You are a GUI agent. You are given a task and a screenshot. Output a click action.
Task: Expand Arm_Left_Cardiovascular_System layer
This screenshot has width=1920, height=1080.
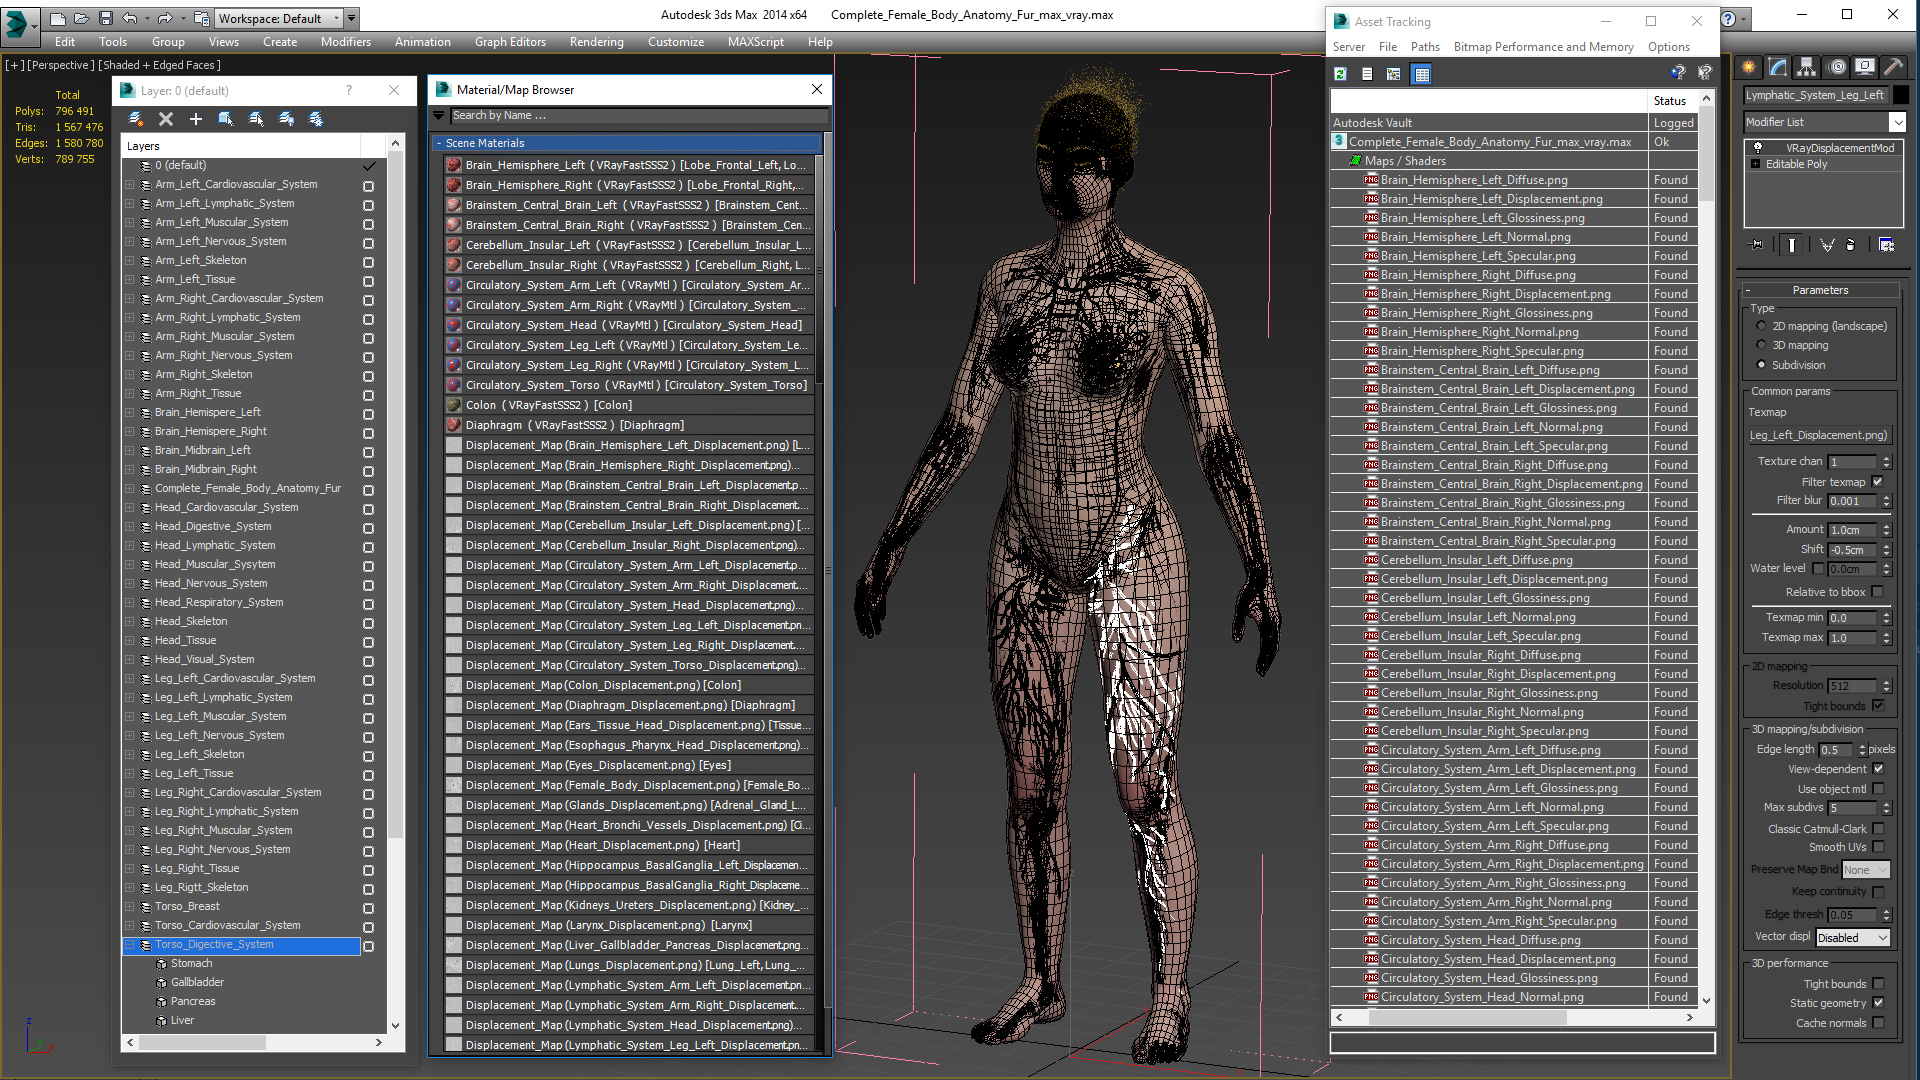pyautogui.click(x=130, y=185)
